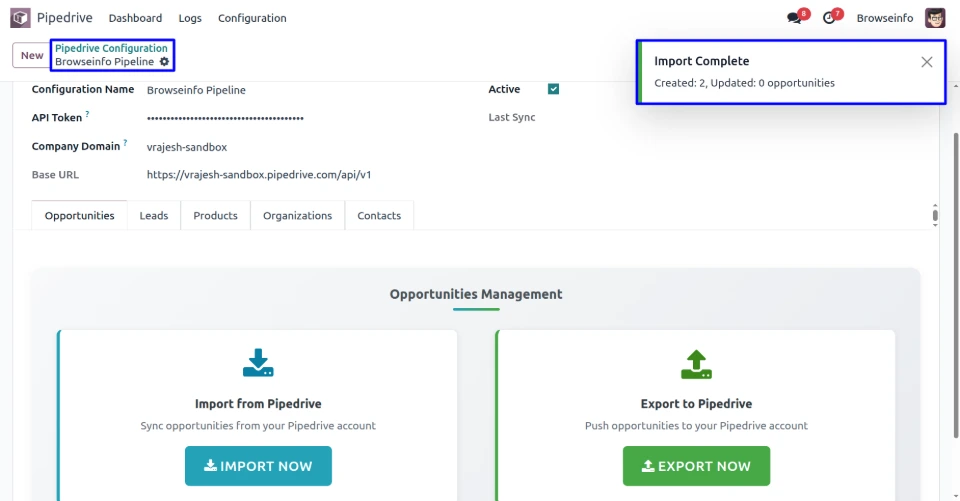This screenshot has height=501, width=960.
Task: Open the activities clock icon
Action: point(829,18)
